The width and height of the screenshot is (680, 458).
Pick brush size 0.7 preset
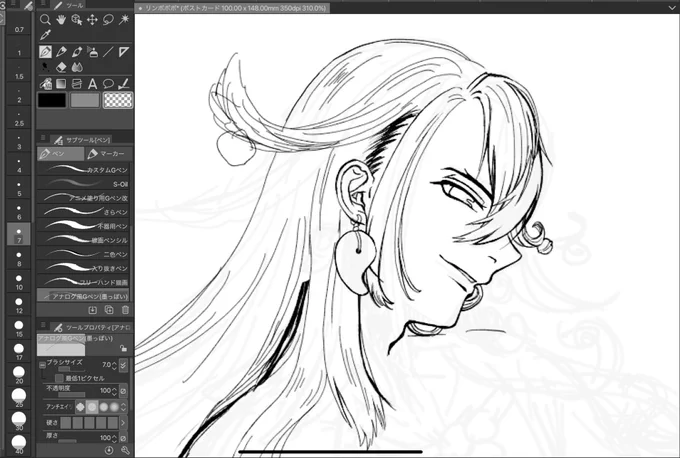[19, 24]
